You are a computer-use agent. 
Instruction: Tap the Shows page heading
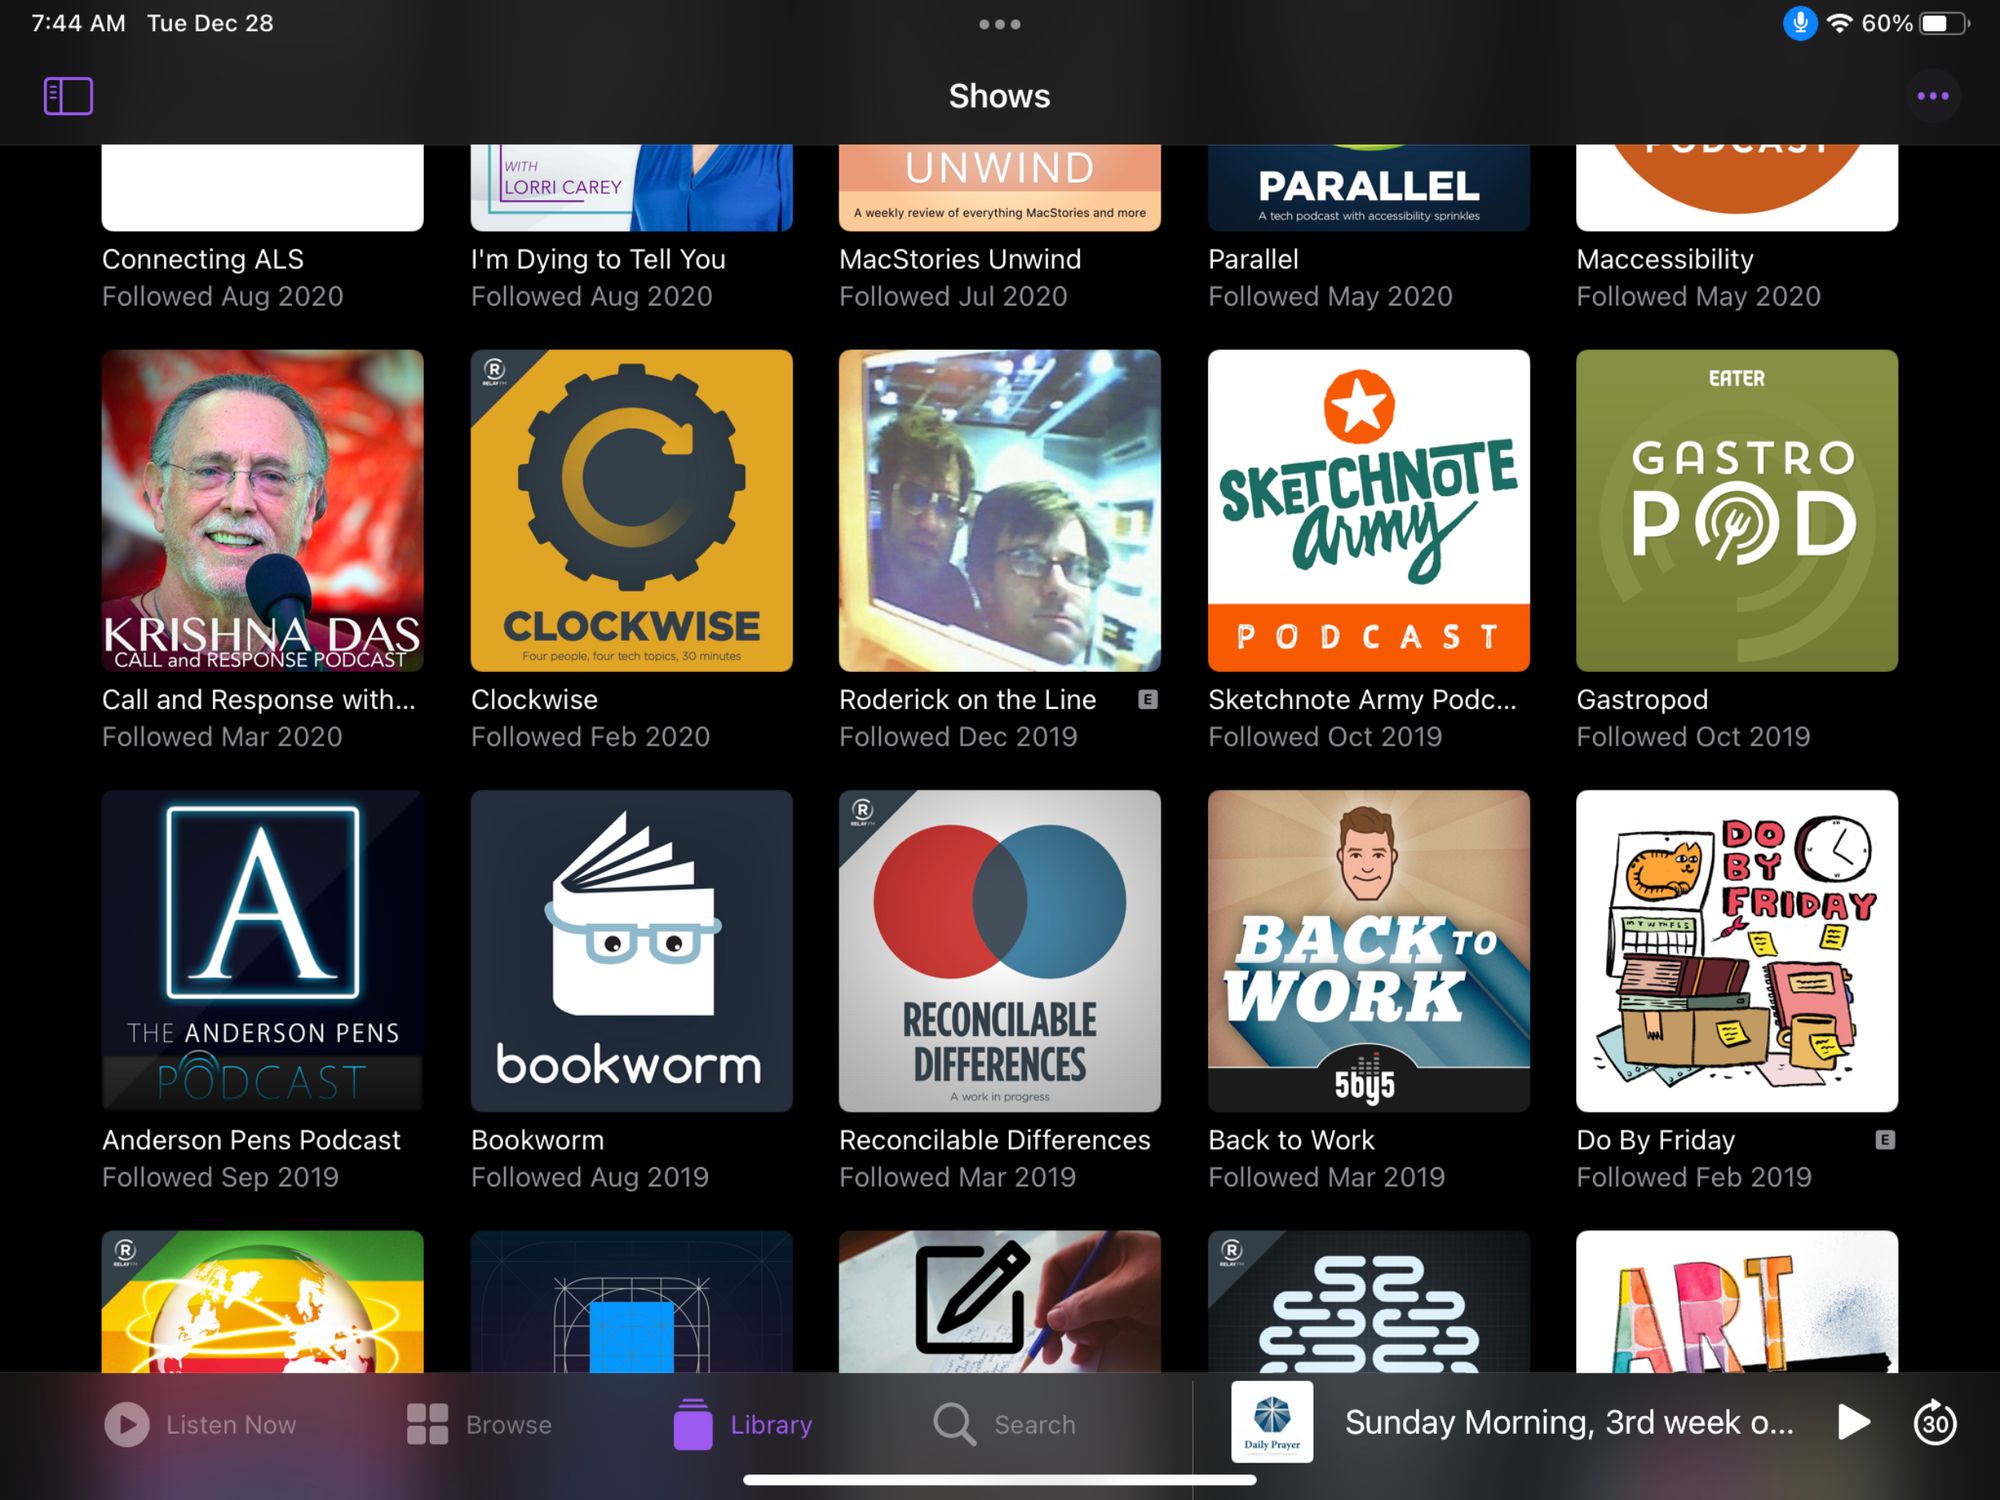999,96
